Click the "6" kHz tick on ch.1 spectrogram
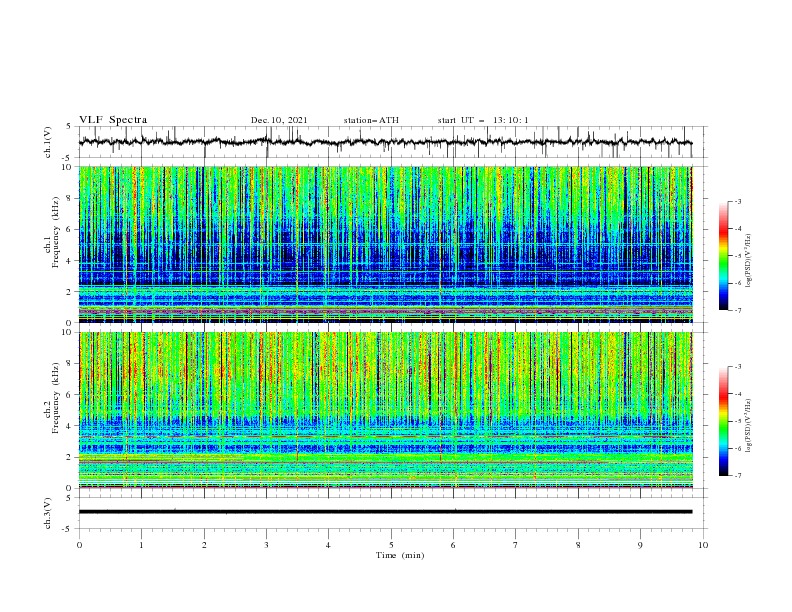The width and height of the screenshot is (792, 612). [x=70, y=230]
